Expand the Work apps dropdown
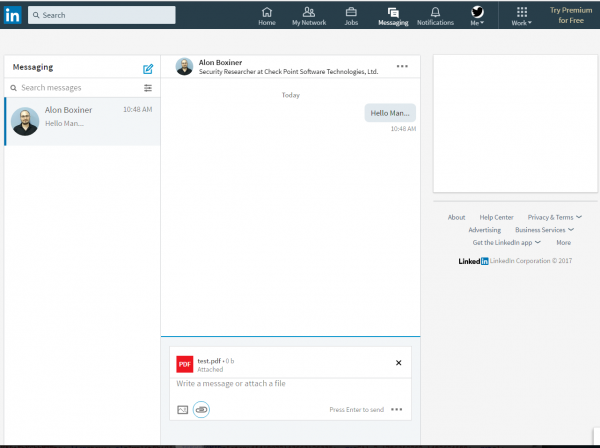This screenshot has height=448, width=600. pos(522,16)
